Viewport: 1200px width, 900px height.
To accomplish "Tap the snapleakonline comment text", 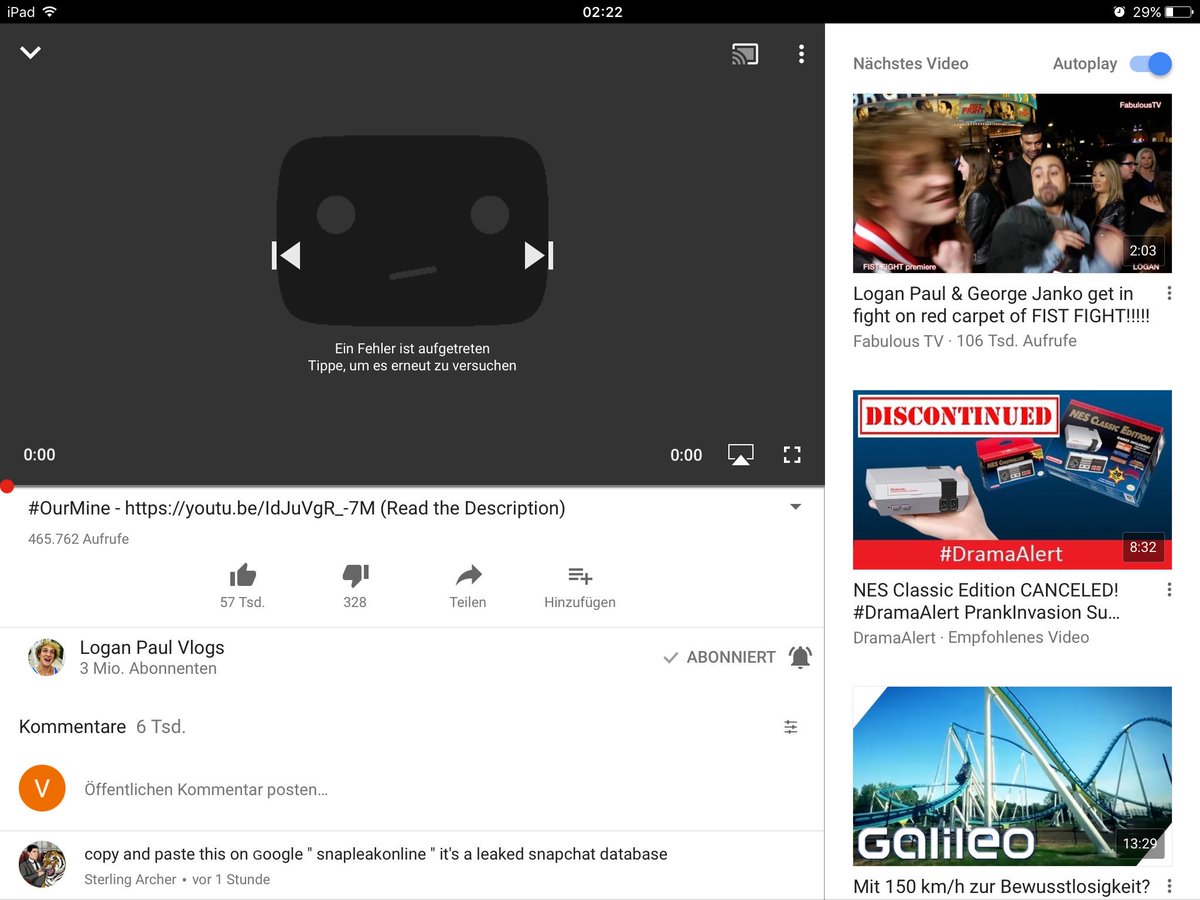I will point(376,854).
